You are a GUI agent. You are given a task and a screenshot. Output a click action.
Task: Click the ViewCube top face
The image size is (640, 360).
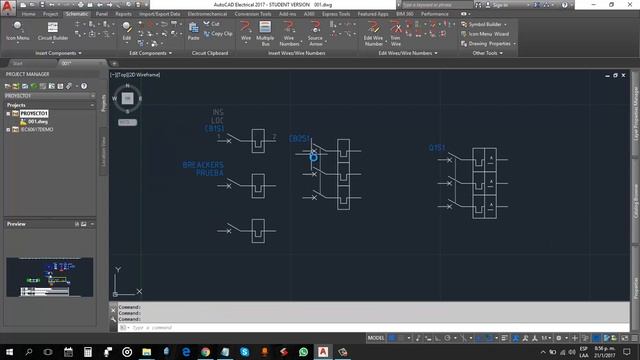click(127, 98)
